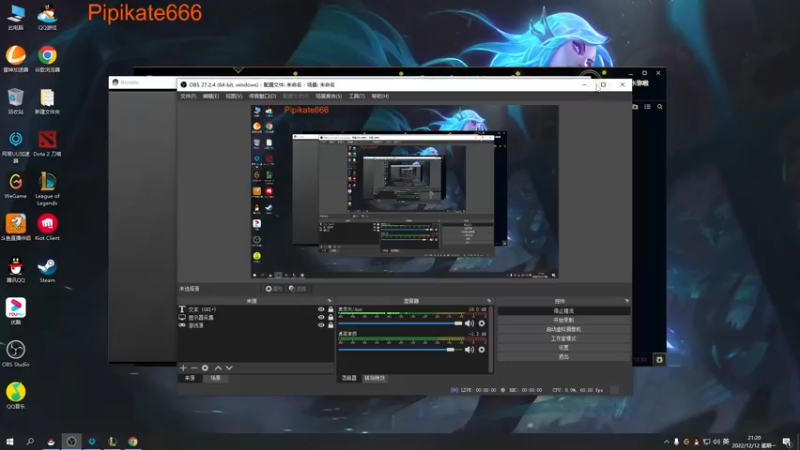The height and width of the screenshot is (450, 800).
Task: Expand hidden system tray icons chevron
Action: tap(666, 442)
